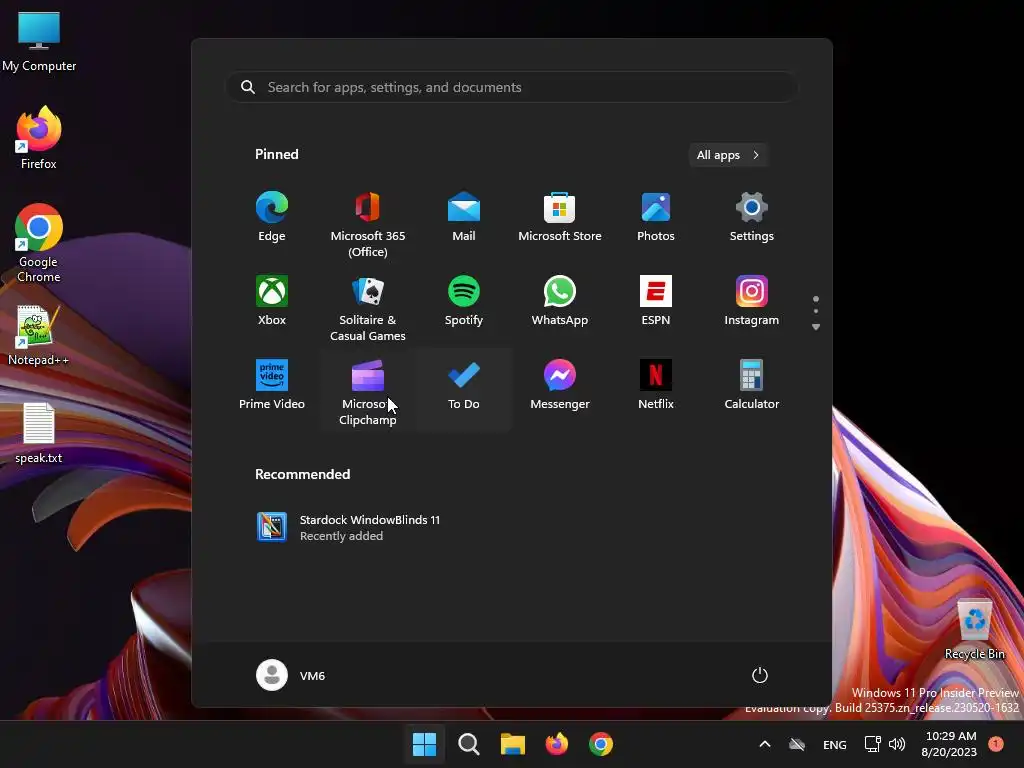This screenshot has height=768, width=1024.
Task: Launch the To Do app
Action: (464, 385)
